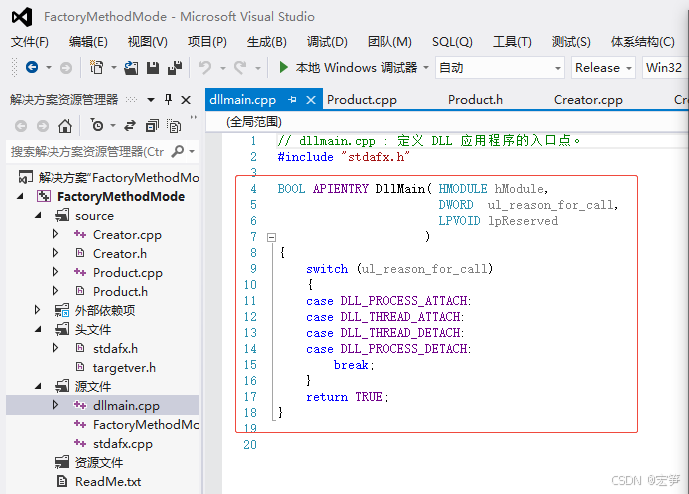The height and width of the screenshot is (494, 689).
Task: Click the Navigate Forward toolbar icon
Action: point(66,68)
